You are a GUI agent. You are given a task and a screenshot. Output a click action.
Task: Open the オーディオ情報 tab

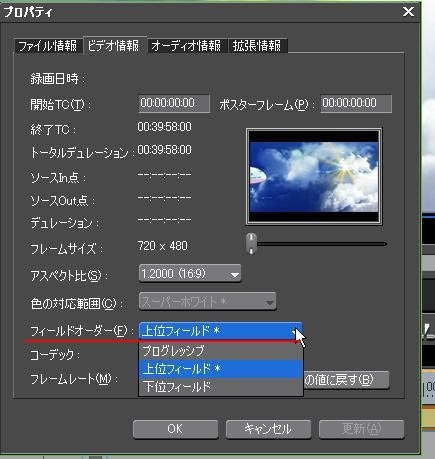(x=186, y=45)
